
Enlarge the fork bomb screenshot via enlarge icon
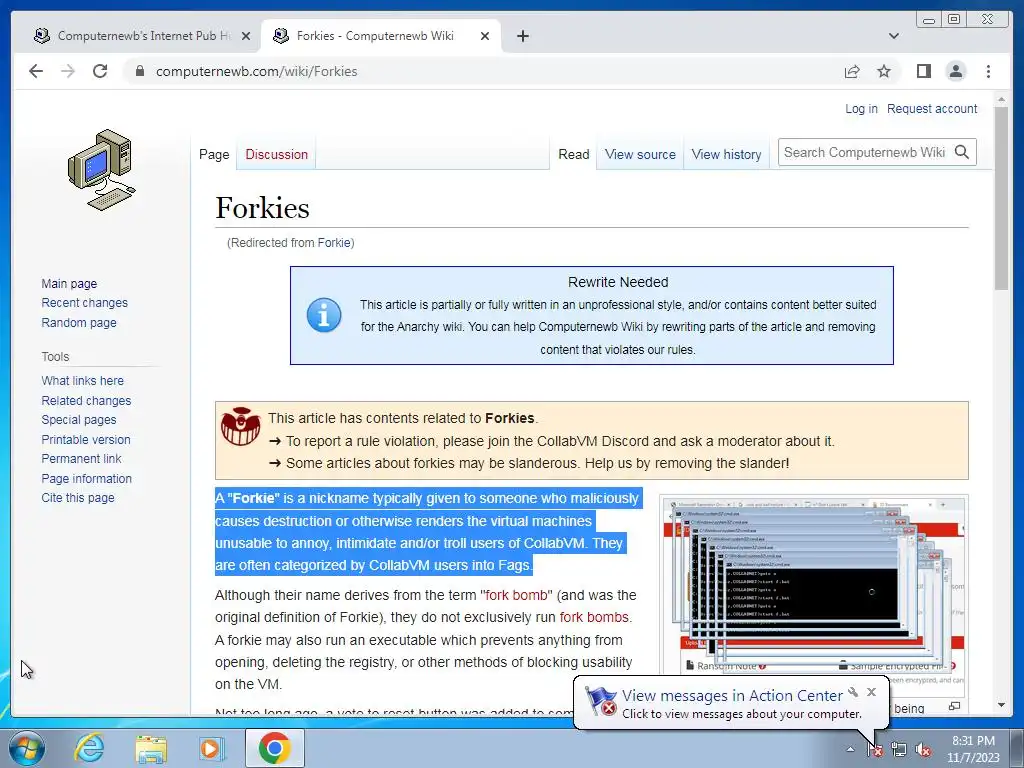[955, 706]
